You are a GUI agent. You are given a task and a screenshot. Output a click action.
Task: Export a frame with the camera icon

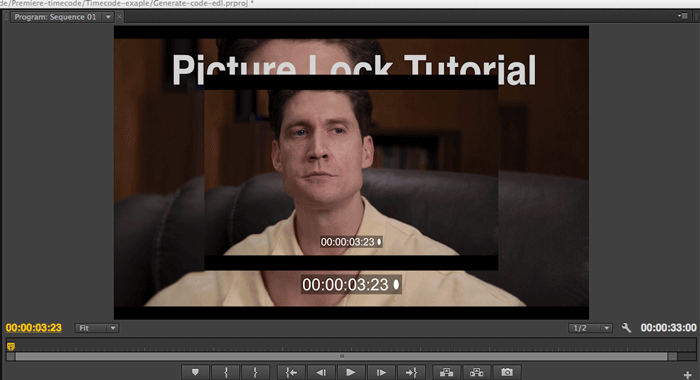coord(506,372)
